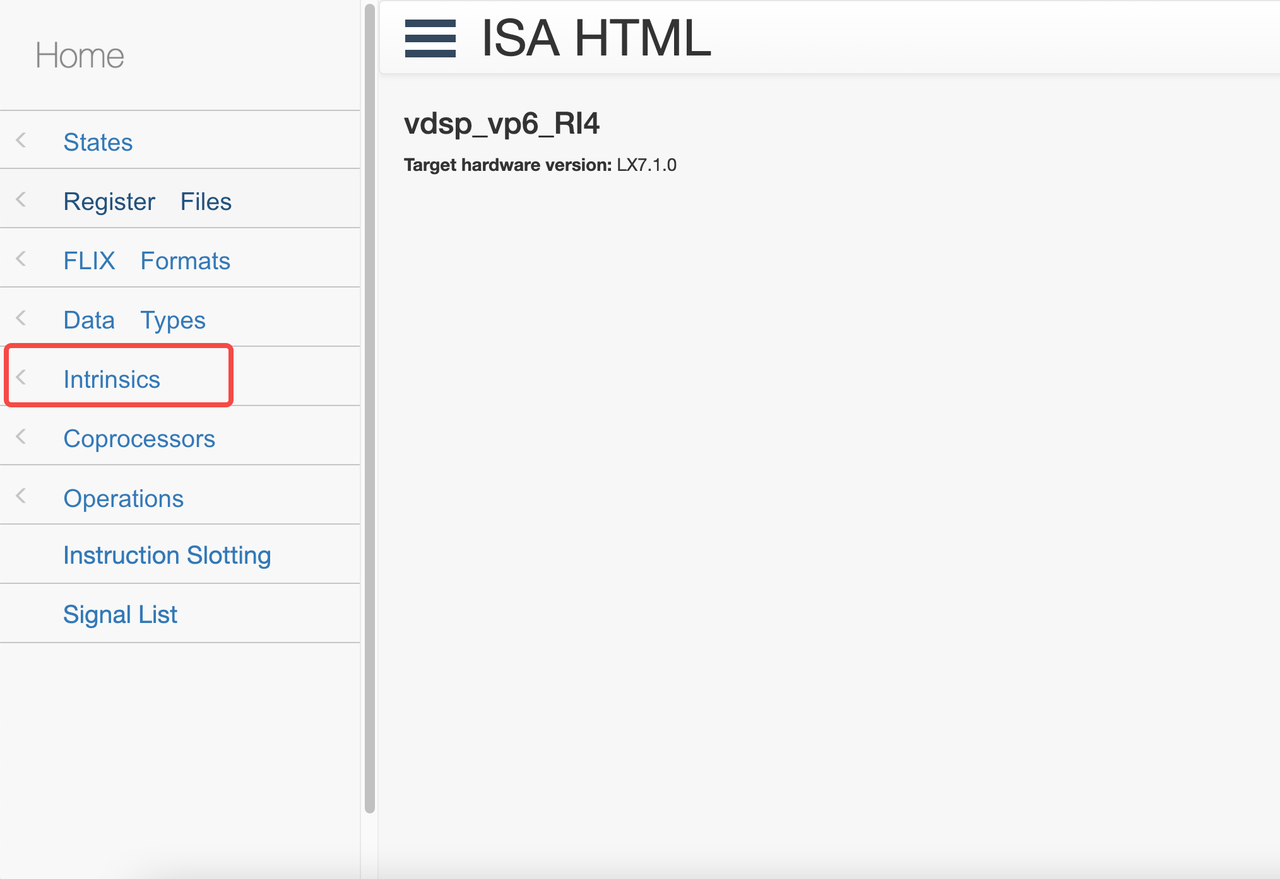Go to the Operations section
Screen dimensions: 1280x879
tap(123, 499)
